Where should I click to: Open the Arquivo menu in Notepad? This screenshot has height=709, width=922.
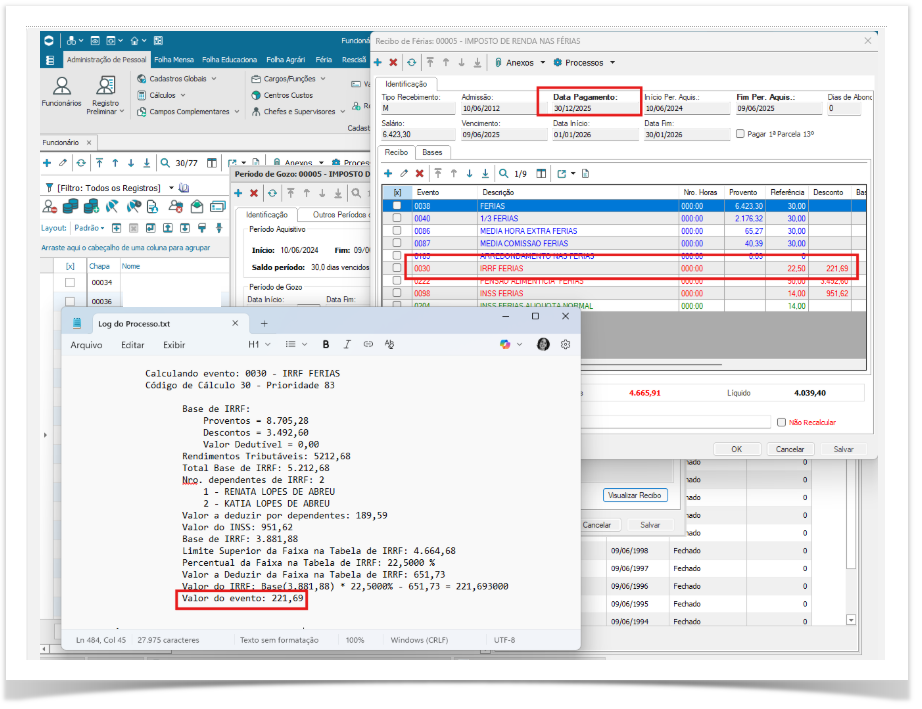coord(86,345)
